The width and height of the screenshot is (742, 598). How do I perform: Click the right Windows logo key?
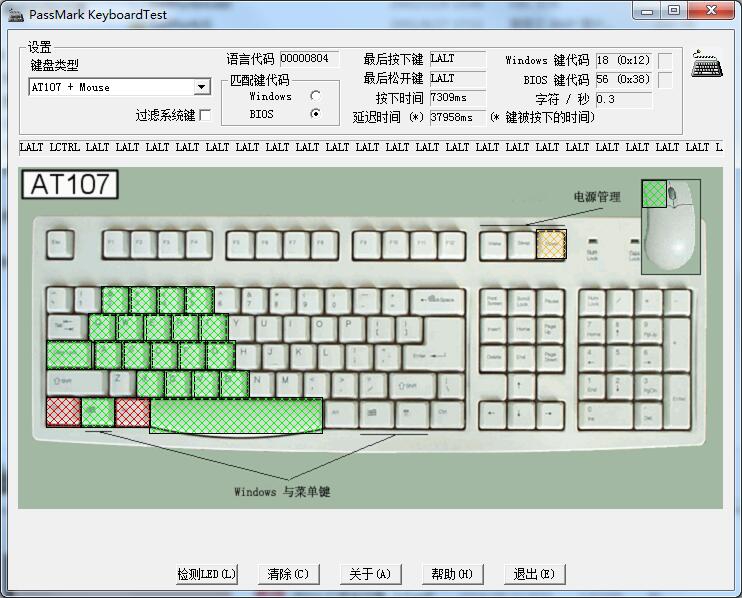point(376,414)
